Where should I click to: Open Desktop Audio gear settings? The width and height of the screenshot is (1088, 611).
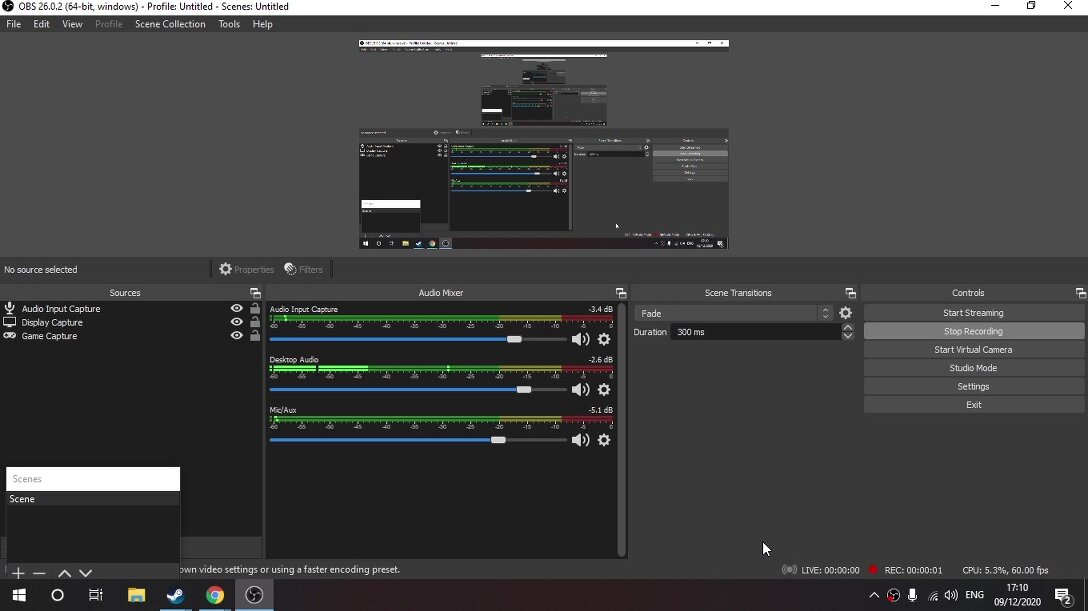(604, 390)
